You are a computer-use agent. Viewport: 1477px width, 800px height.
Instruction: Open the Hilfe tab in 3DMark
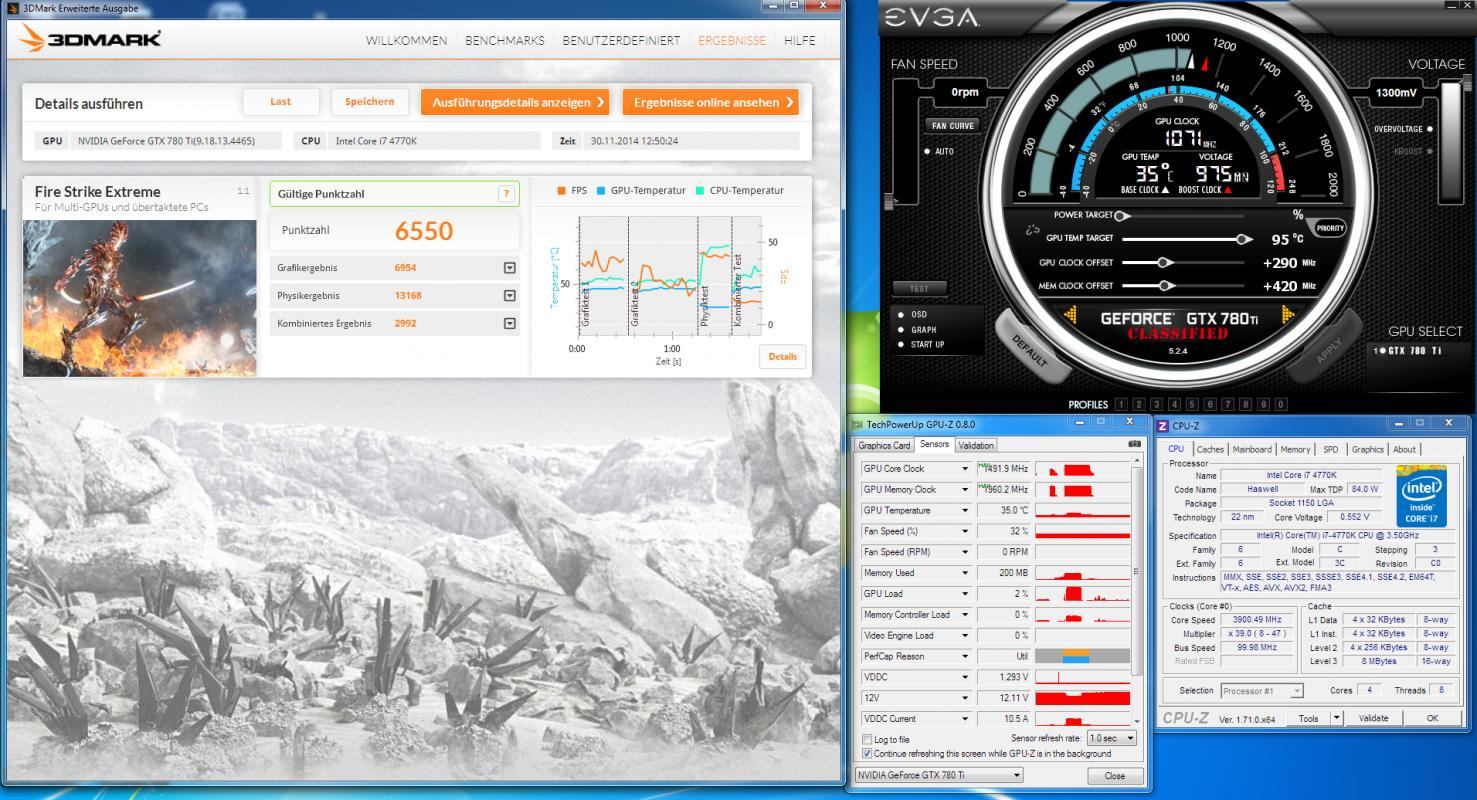tap(800, 41)
